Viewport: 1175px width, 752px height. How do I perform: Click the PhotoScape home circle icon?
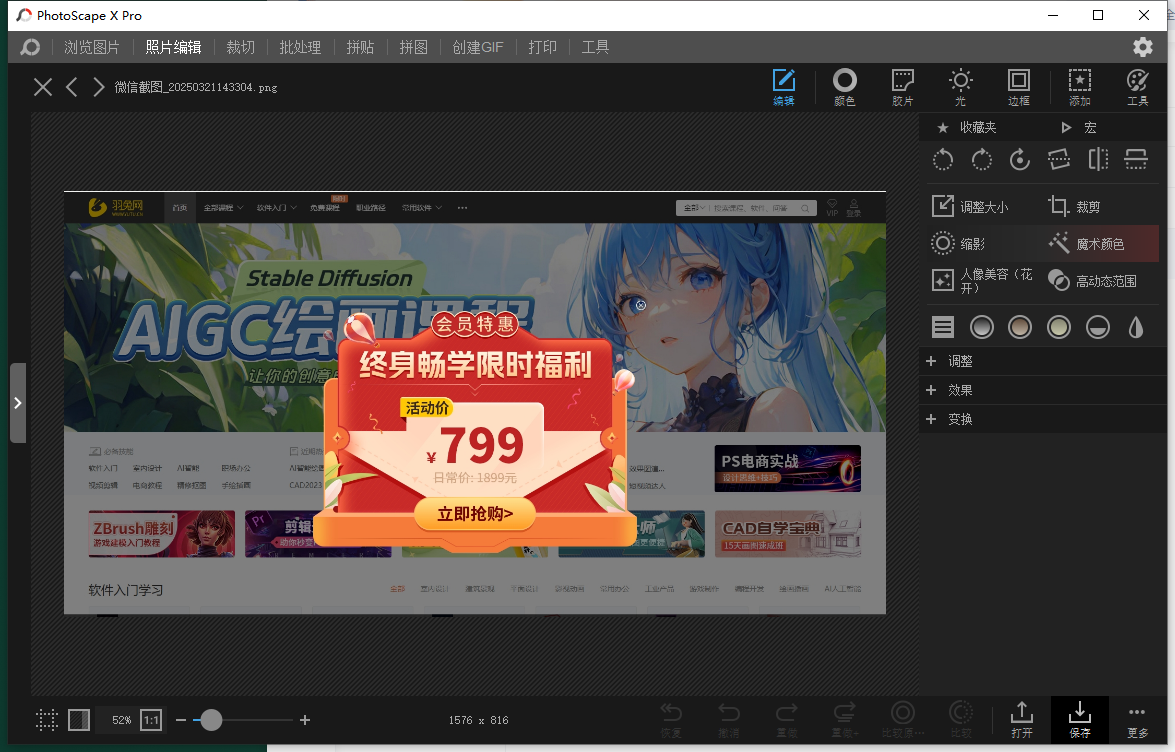(30, 47)
